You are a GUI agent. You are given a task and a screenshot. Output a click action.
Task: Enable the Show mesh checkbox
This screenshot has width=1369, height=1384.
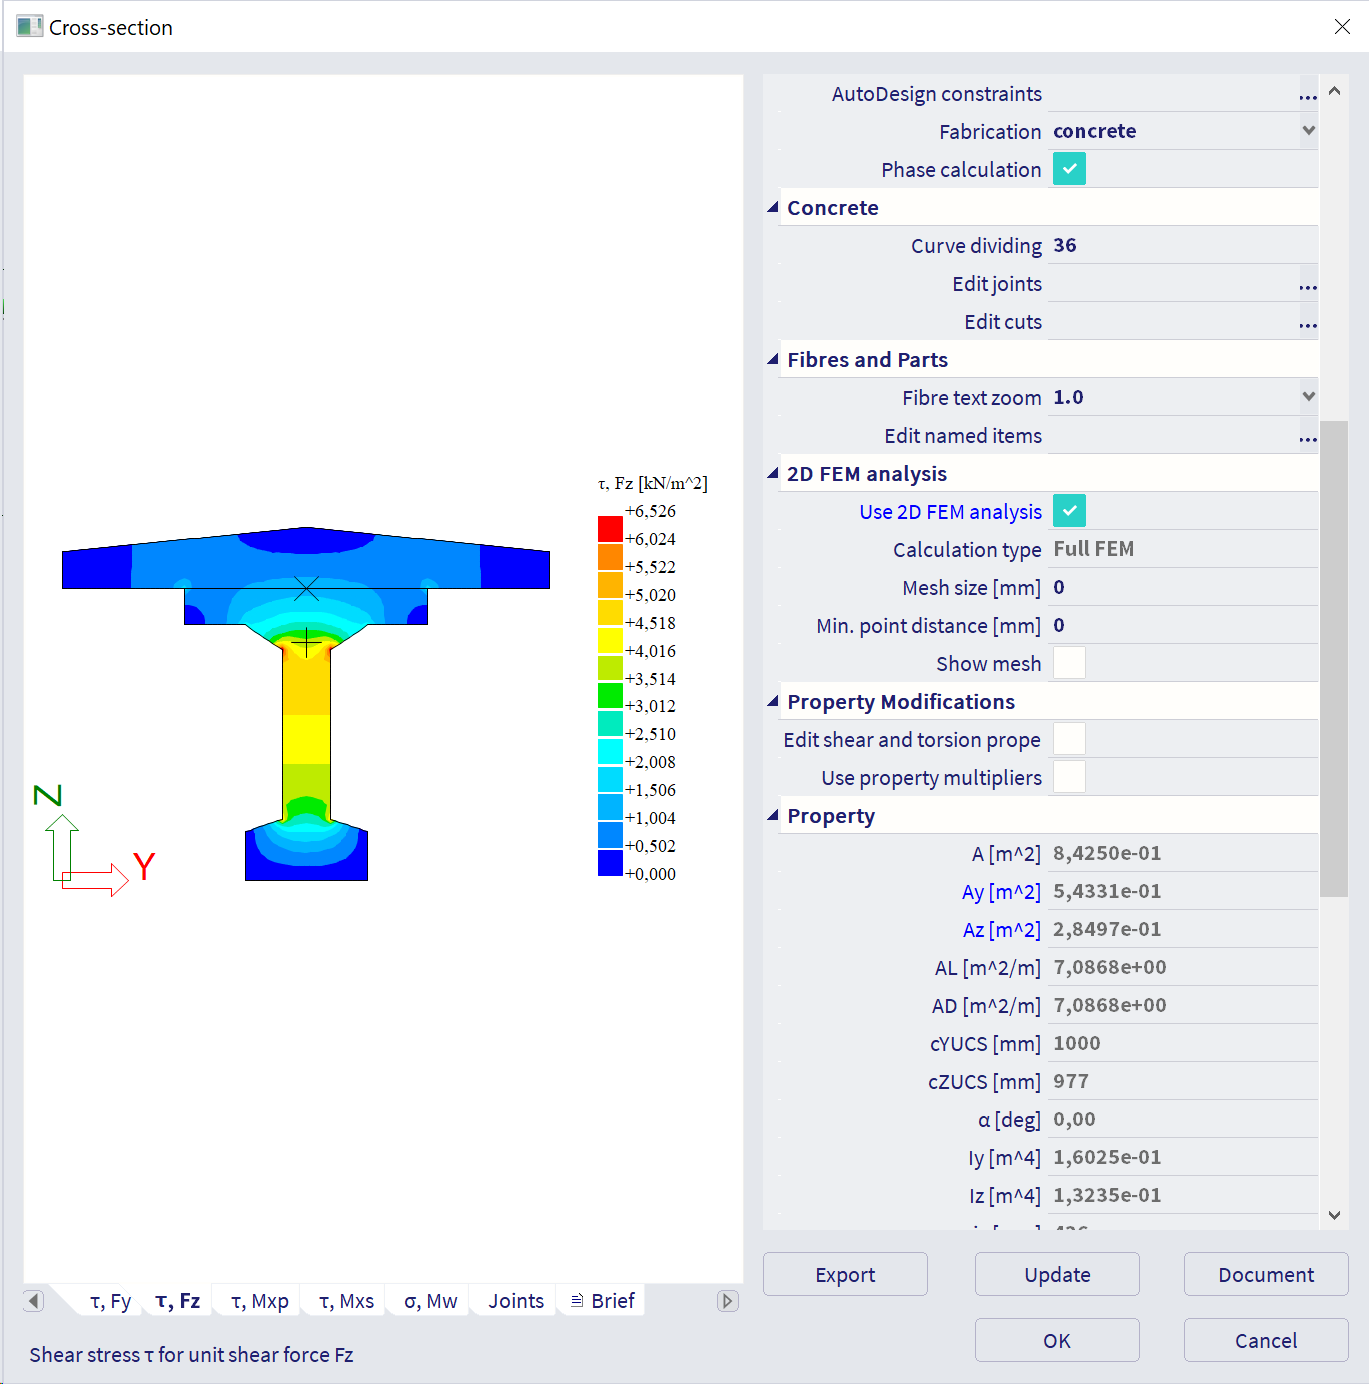click(x=1069, y=663)
